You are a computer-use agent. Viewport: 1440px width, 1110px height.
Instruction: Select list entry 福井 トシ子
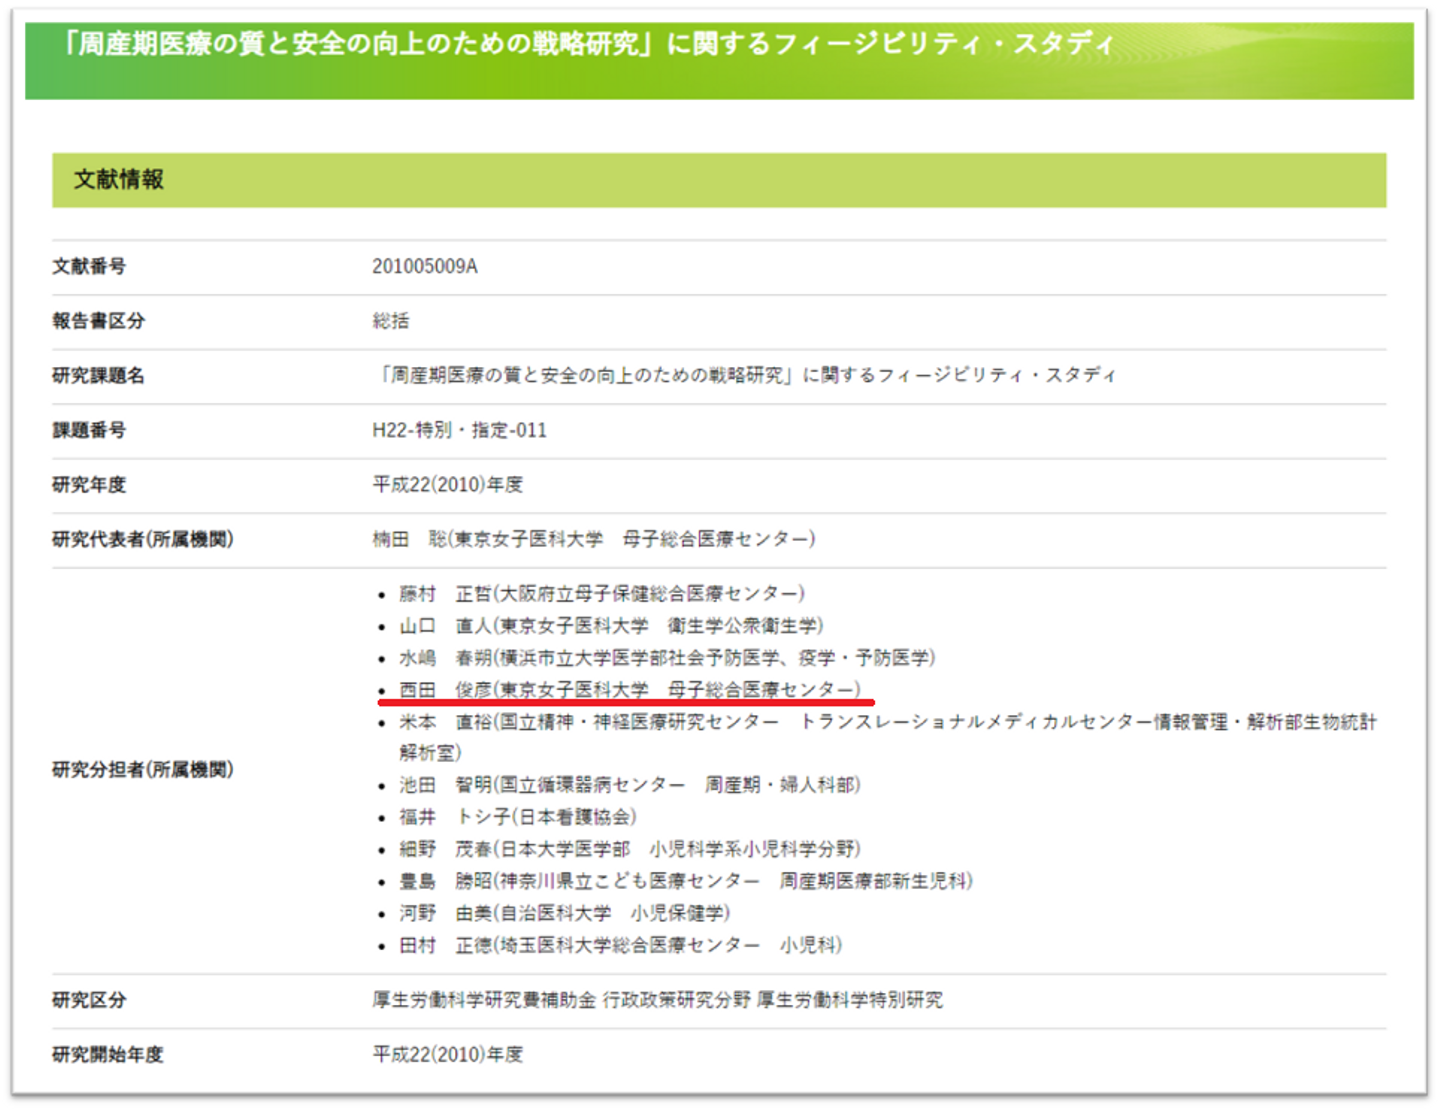pyautogui.click(x=518, y=817)
